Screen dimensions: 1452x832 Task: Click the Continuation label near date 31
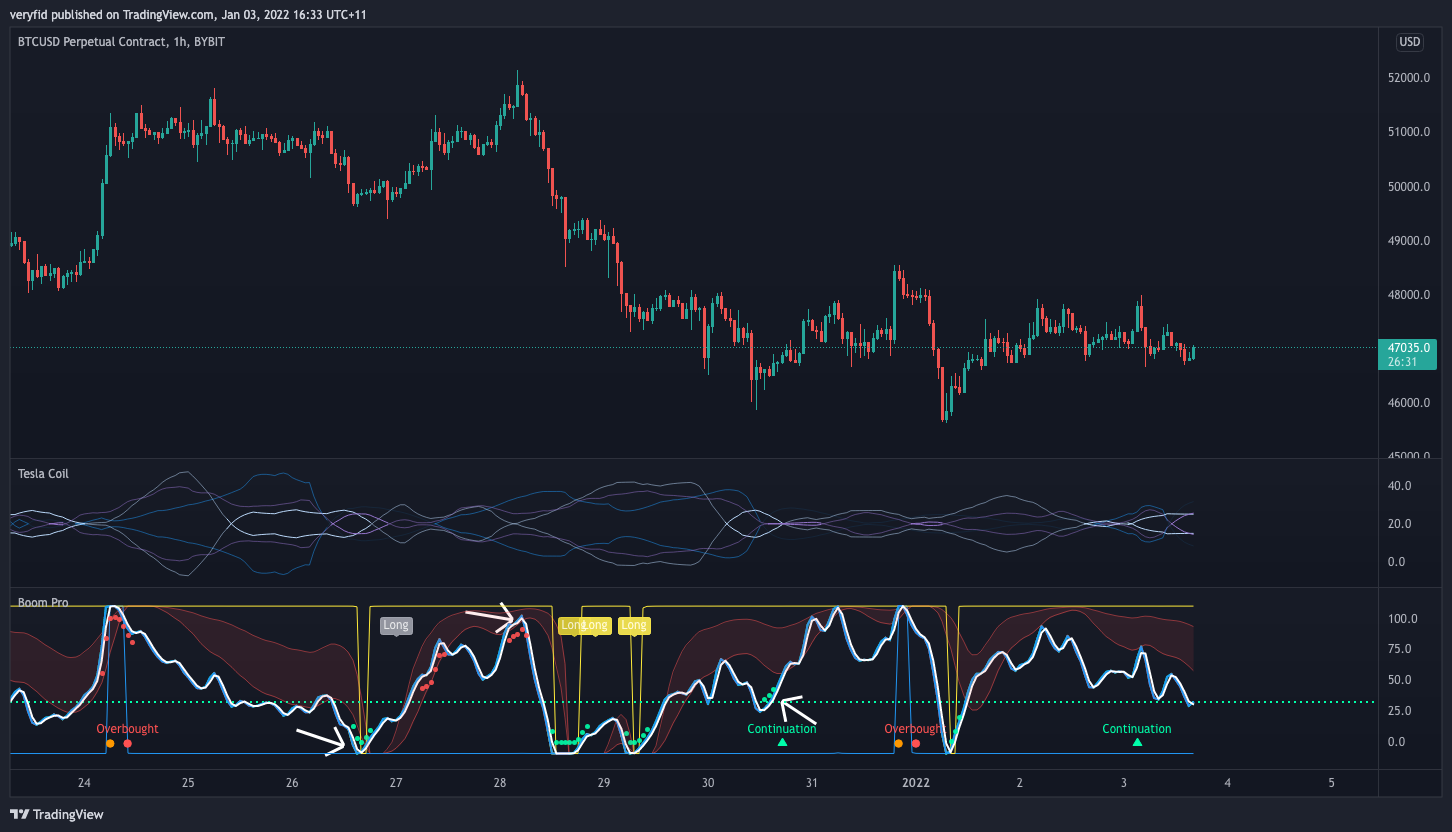782,729
